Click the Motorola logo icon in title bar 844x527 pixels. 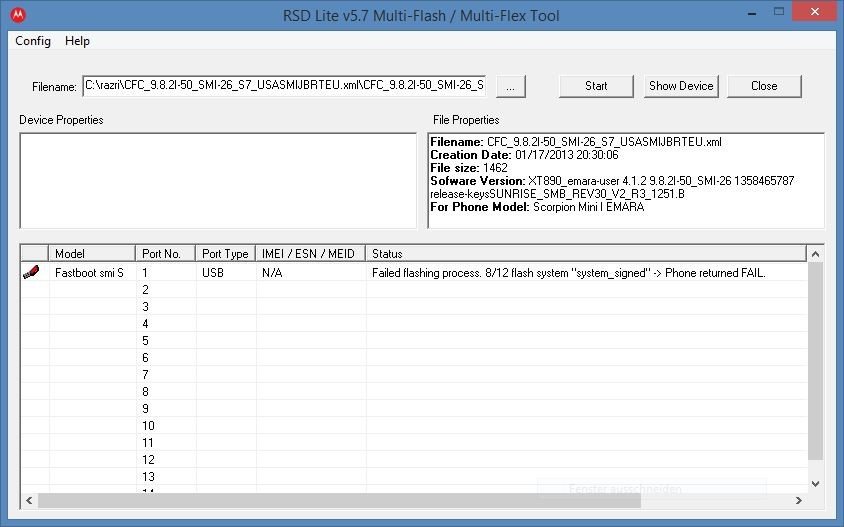click(x=18, y=15)
